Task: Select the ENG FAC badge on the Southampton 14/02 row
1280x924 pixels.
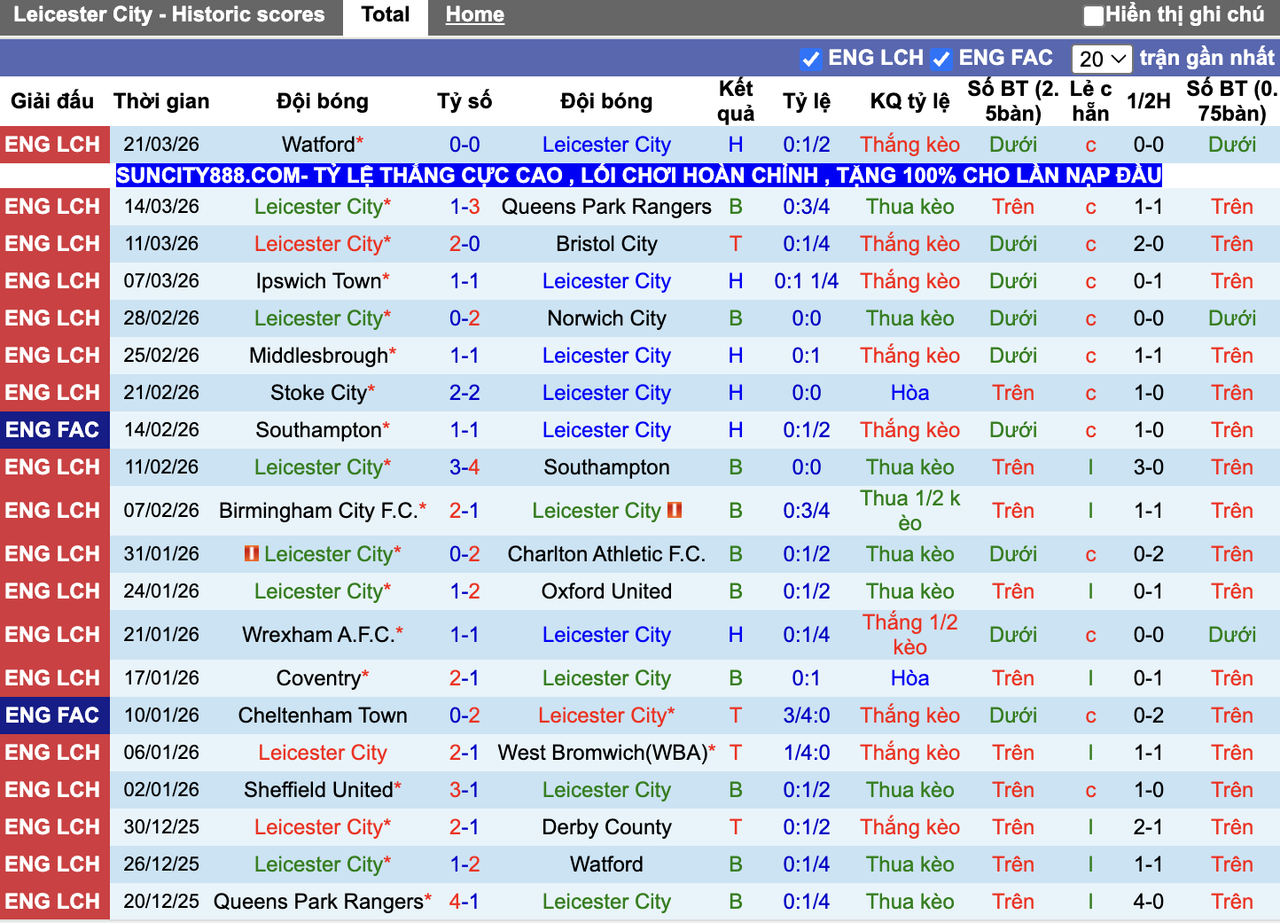Action: (55, 429)
